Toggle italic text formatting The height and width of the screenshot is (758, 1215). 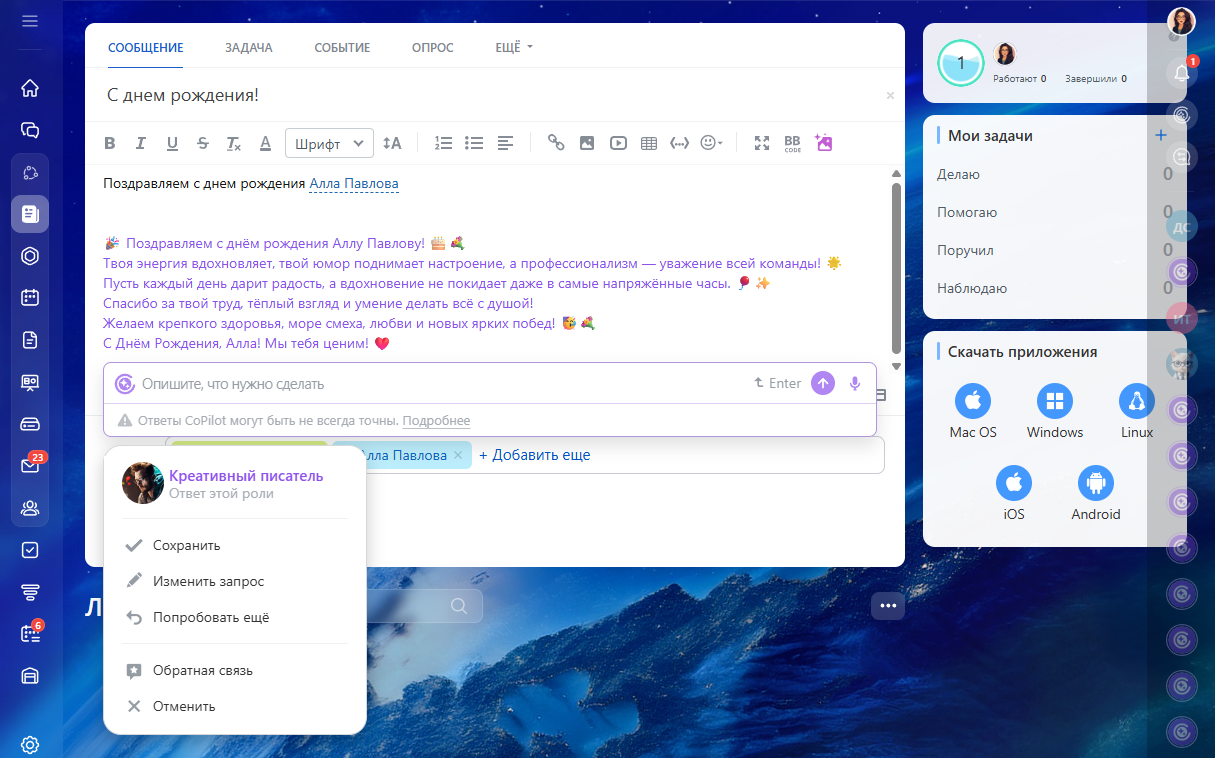pos(141,143)
